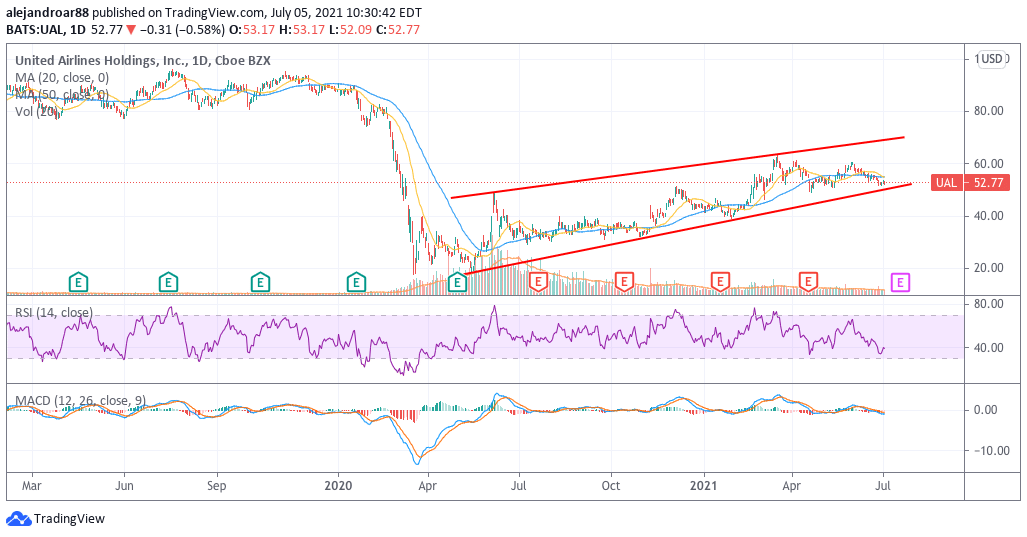The image size is (1027, 537).
Task: Click the Vol (20) indicator legend
Action: (x=36, y=111)
